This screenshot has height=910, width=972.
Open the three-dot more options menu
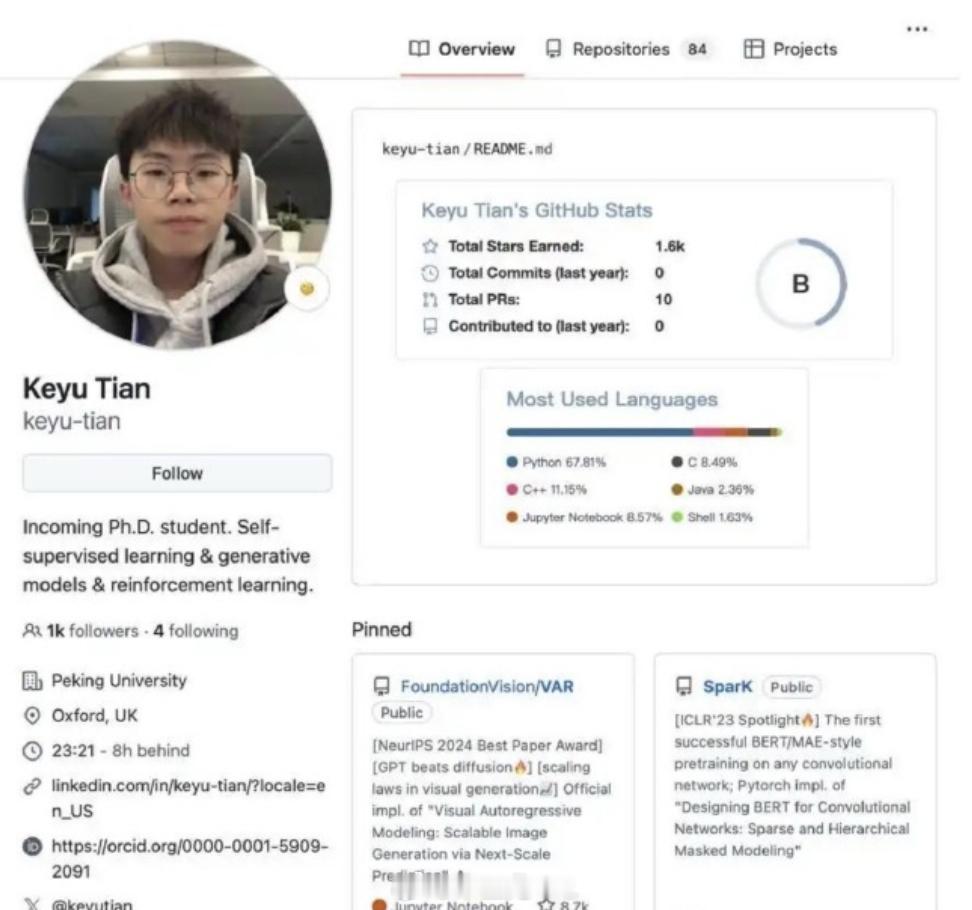(x=917, y=29)
